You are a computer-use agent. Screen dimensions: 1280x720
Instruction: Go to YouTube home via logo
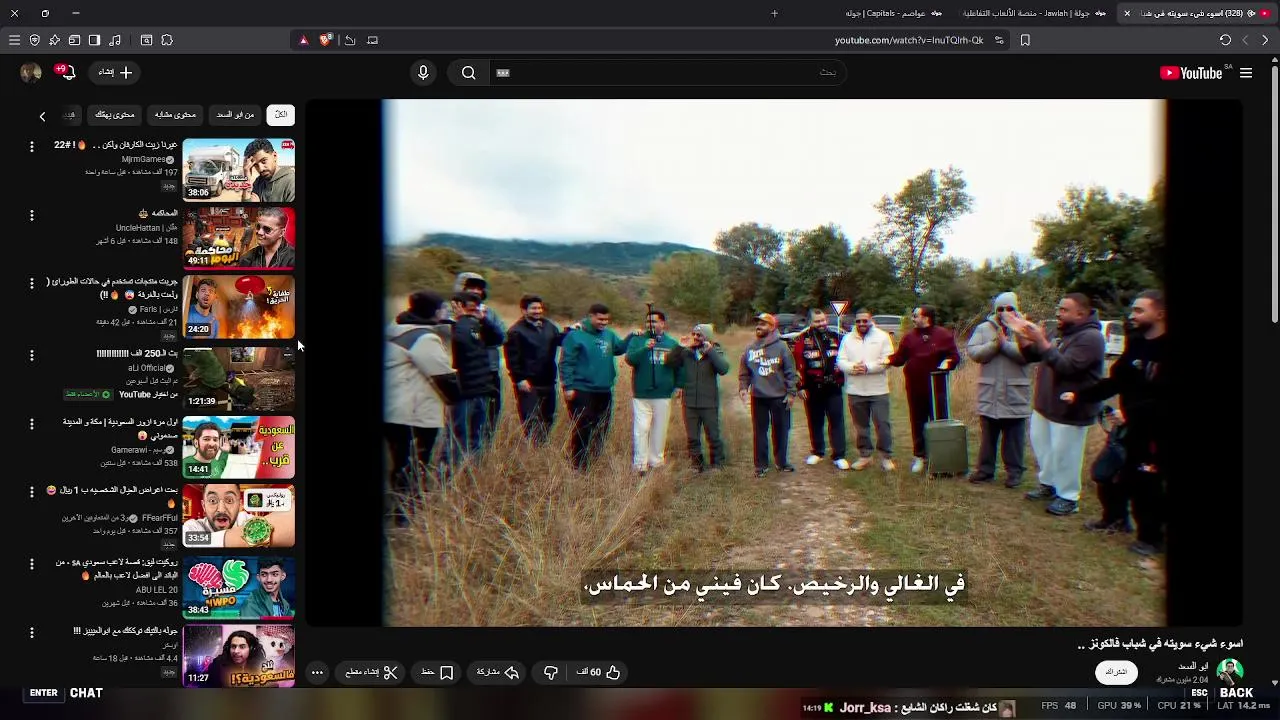[1191, 73]
